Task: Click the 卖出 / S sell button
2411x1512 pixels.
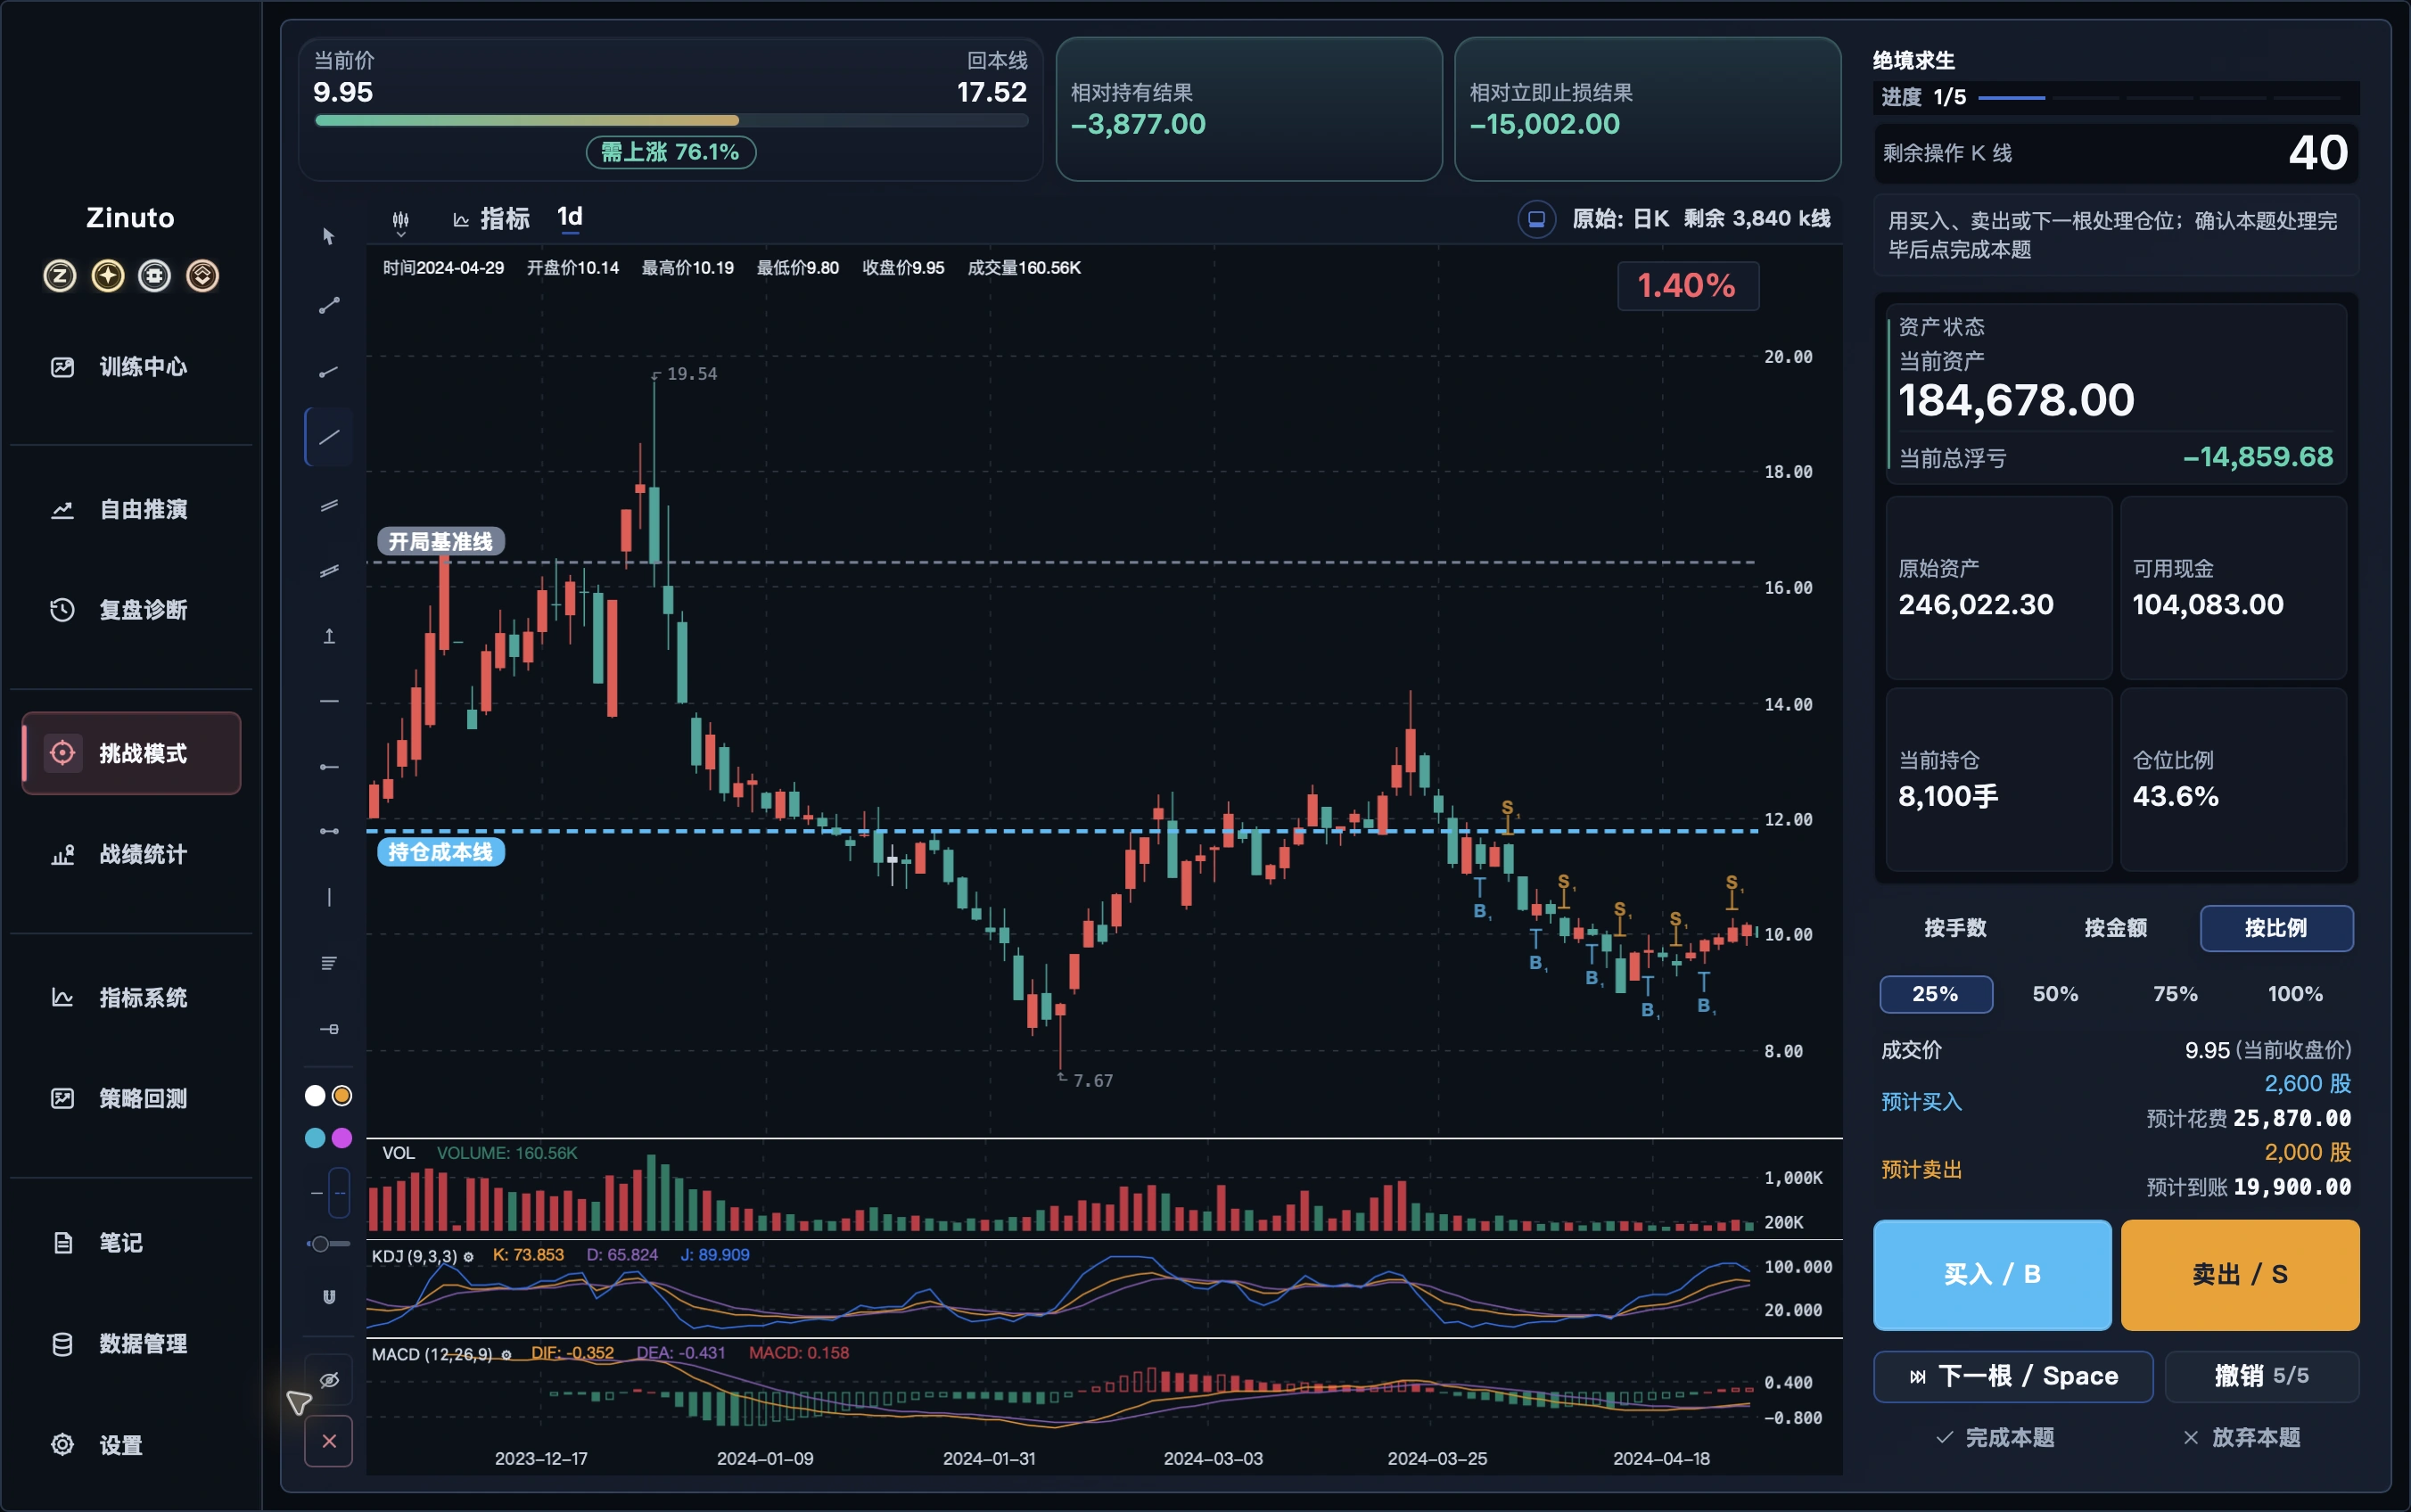Action: (2240, 1275)
